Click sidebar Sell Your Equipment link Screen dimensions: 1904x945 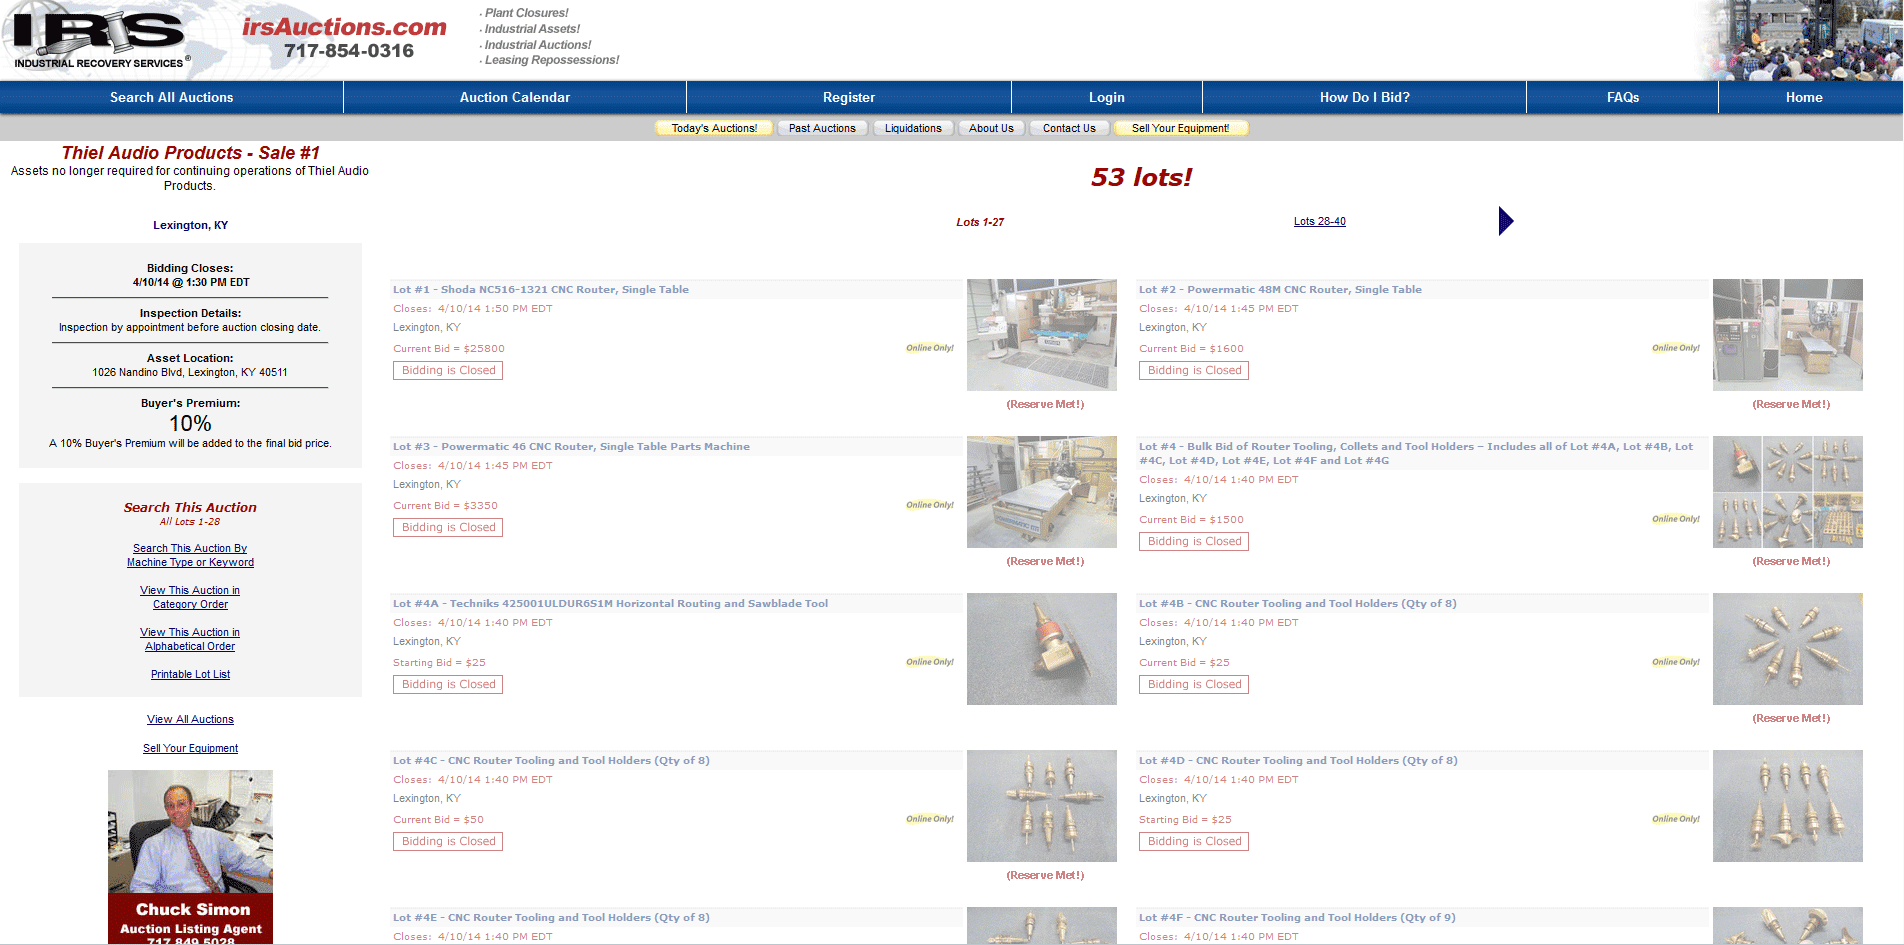pos(190,748)
